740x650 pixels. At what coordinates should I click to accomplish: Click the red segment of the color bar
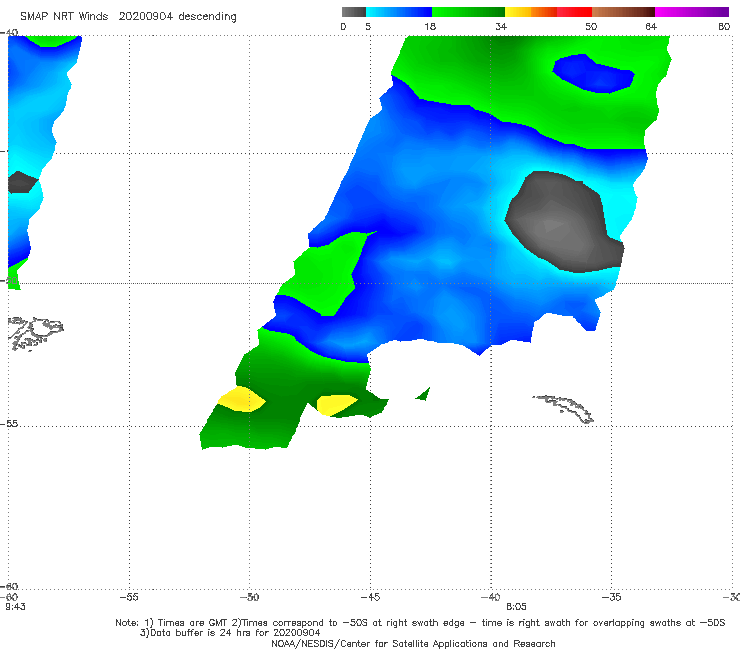tap(574, 12)
